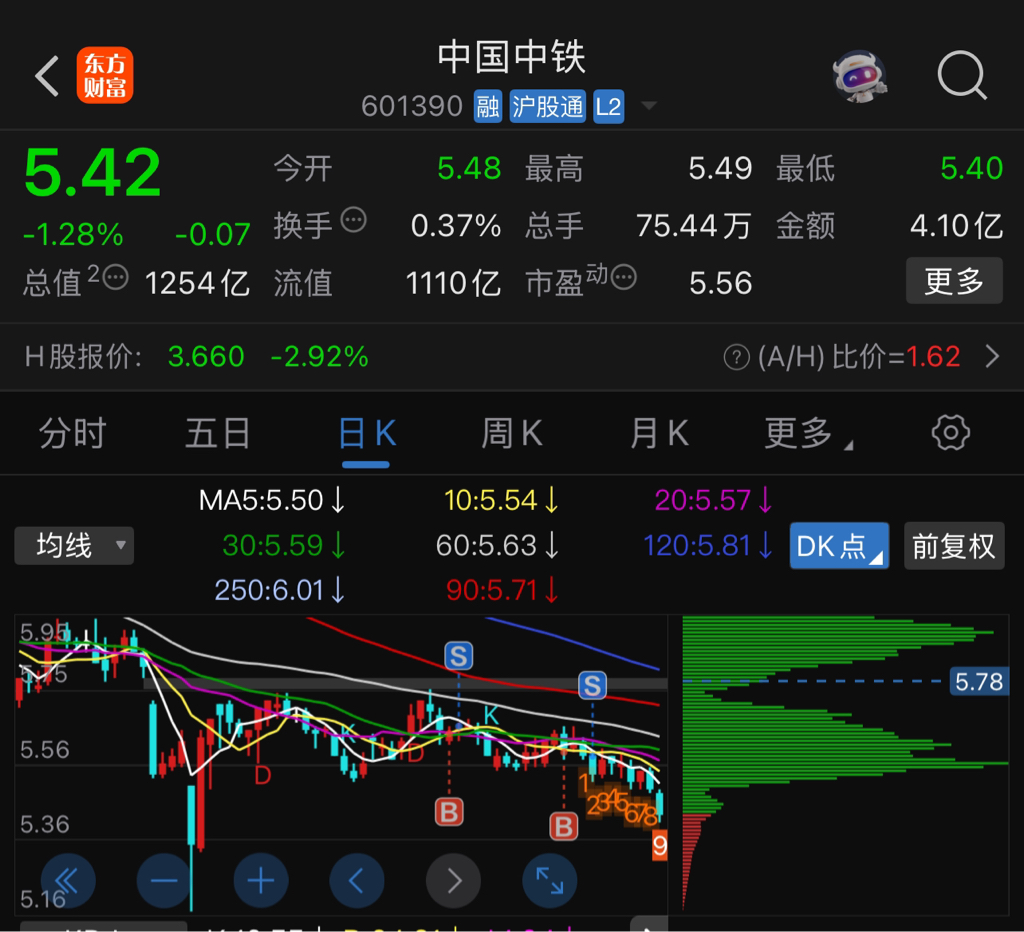Tap the 沪股通 badge
The width and height of the screenshot is (1024, 932).
point(547,106)
